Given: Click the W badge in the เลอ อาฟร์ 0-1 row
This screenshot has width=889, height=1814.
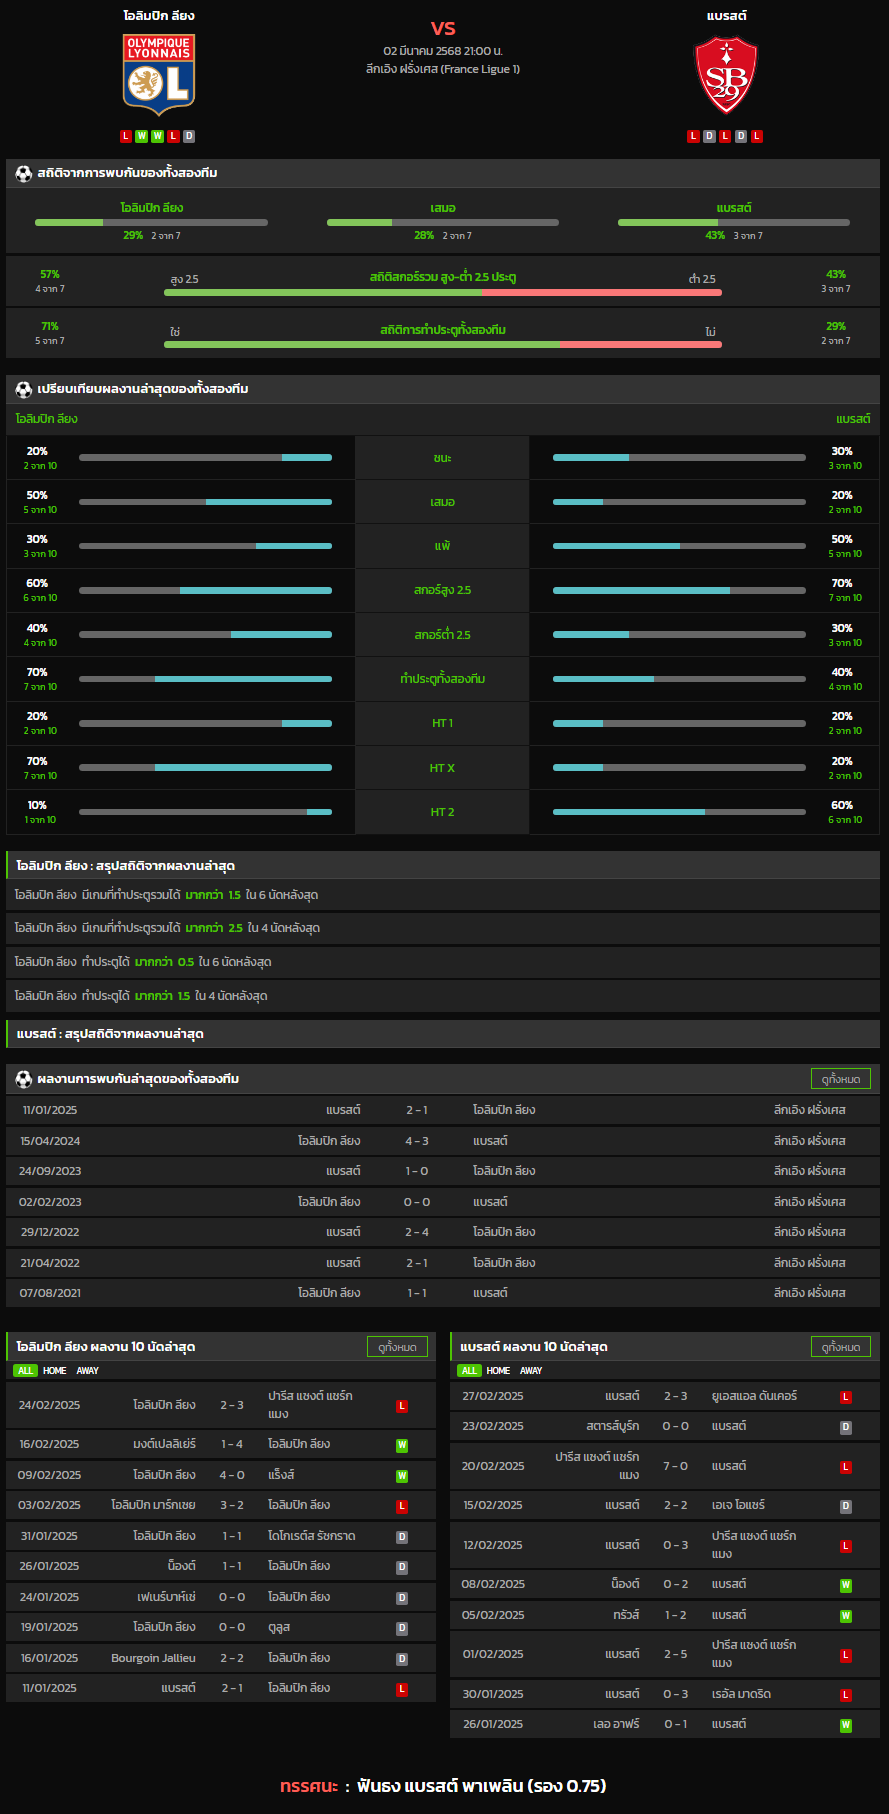Looking at the screenshot, I should tap(846, 1725).
